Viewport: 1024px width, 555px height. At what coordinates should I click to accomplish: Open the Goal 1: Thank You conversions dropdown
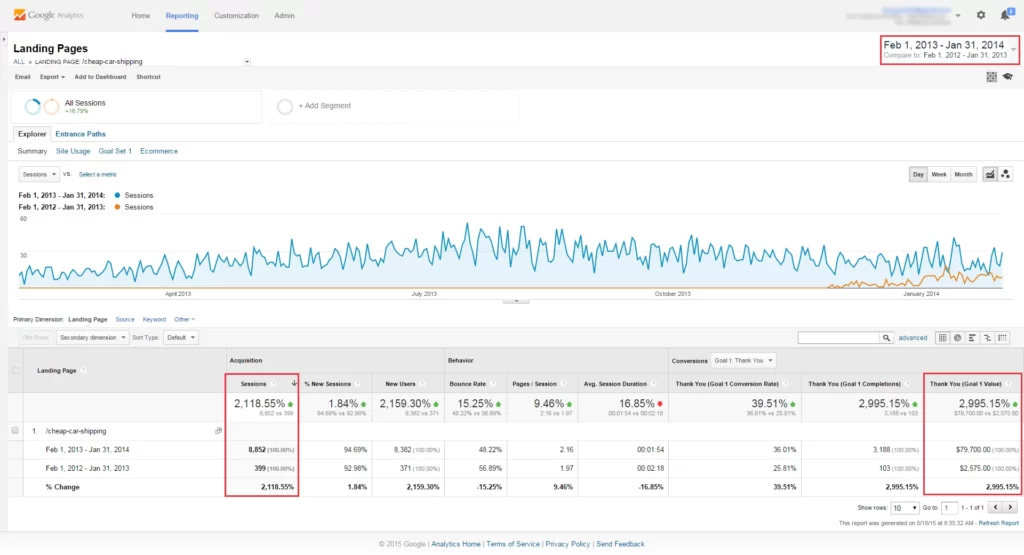[x=743, y=360]
